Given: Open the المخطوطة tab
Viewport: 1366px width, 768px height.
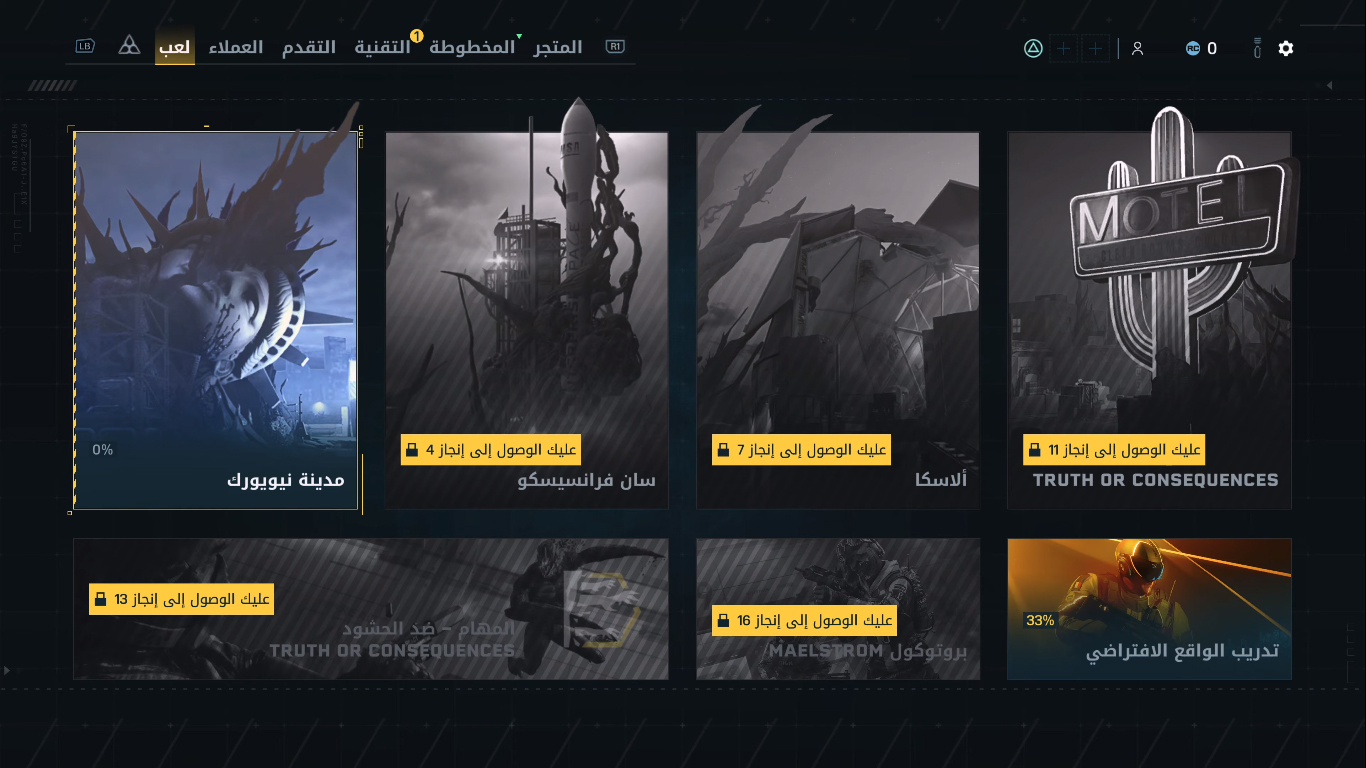Looking at the screenshot, I should click(x=472, y=47).
